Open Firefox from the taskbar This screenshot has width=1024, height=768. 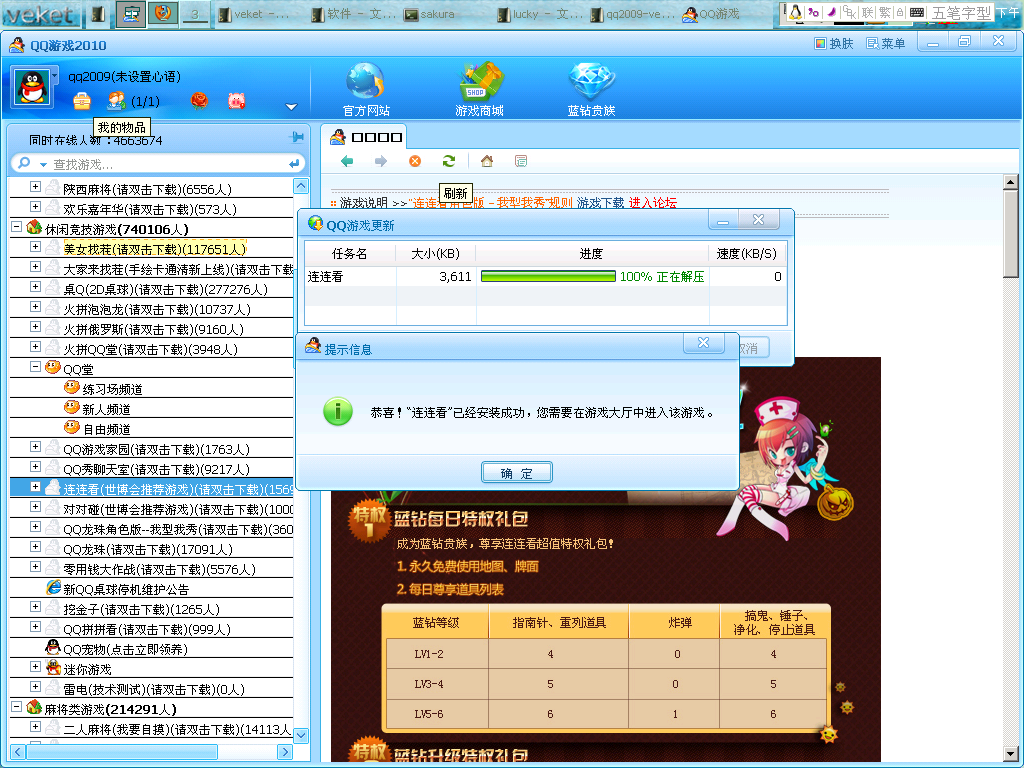tap(163, 13)
